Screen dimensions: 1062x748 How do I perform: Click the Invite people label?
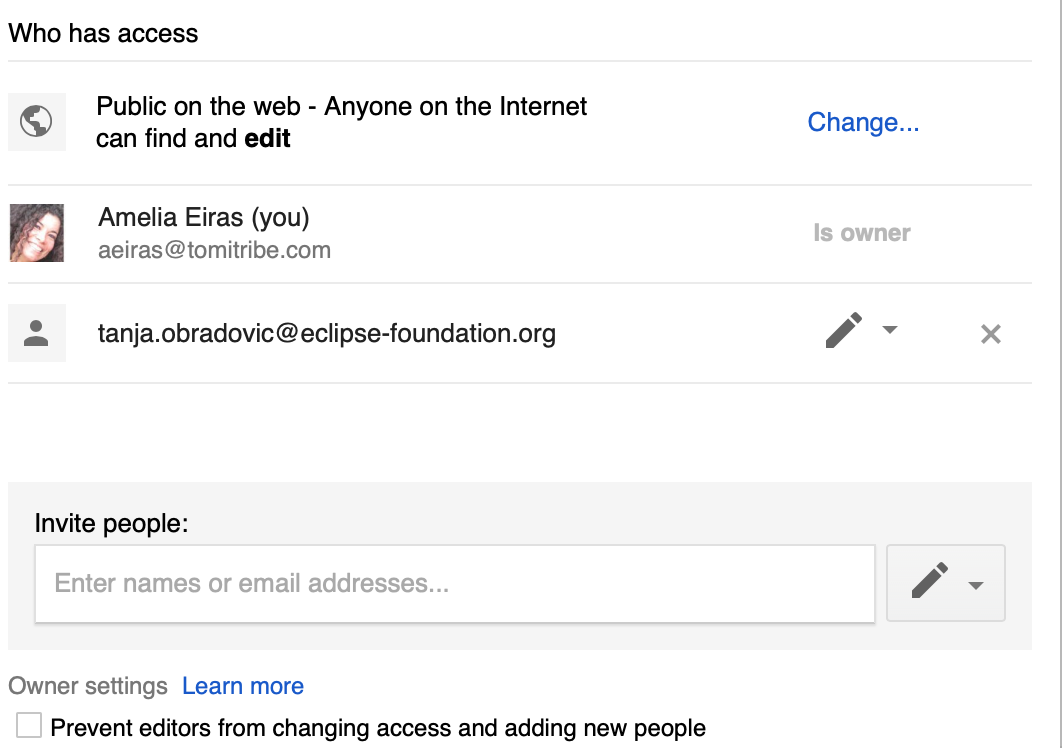[112, 523]
